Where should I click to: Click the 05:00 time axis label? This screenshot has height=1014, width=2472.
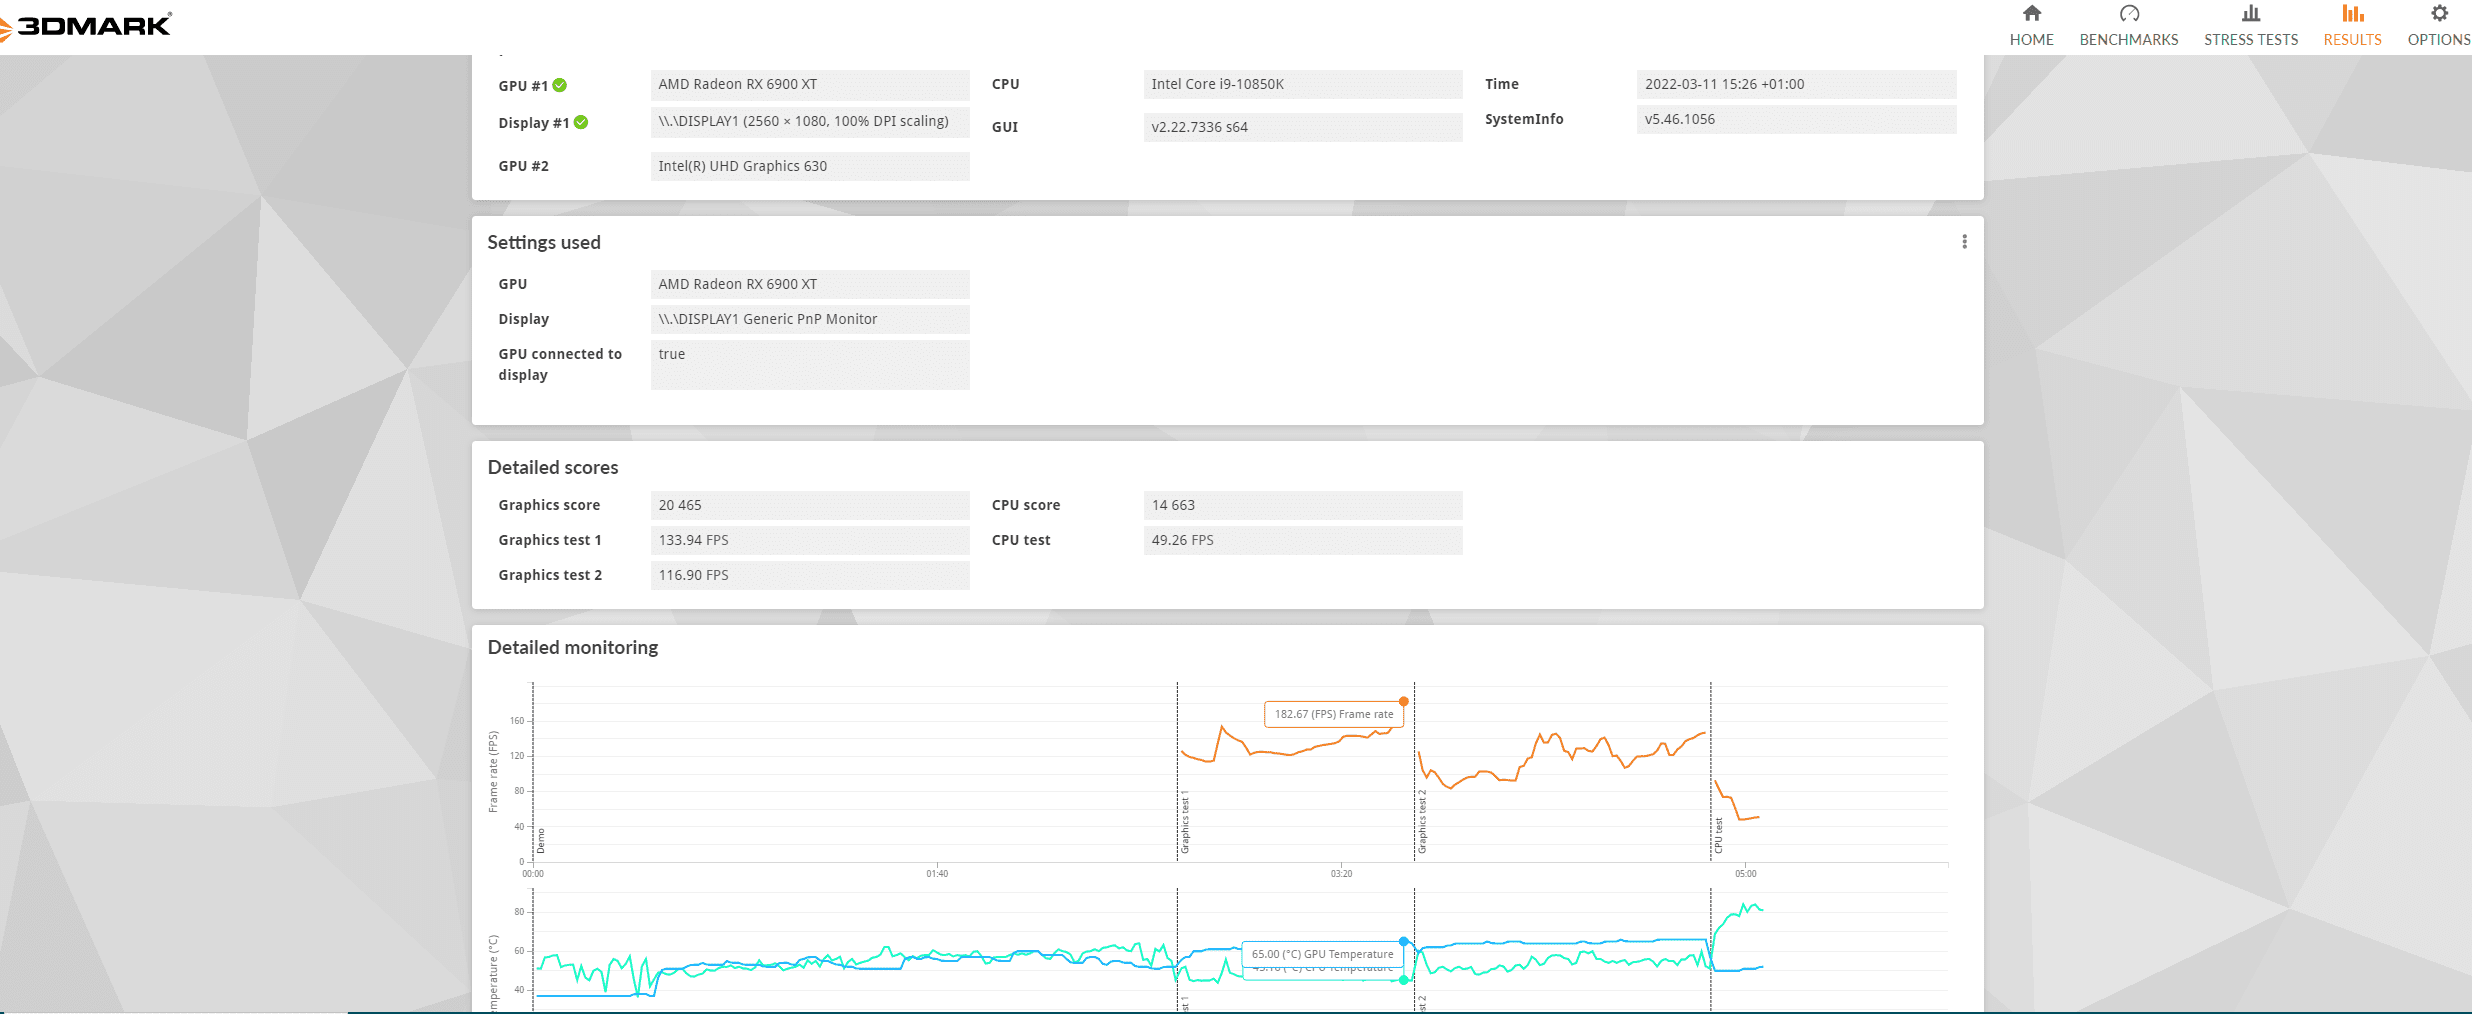click(1746, 874)
